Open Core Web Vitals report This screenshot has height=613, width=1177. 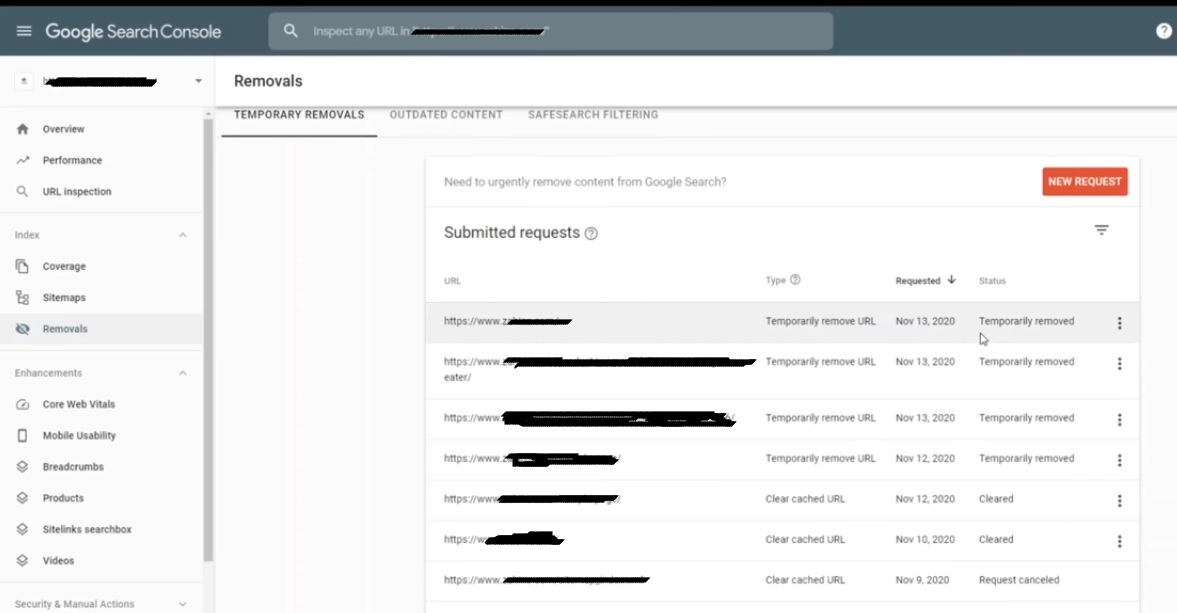(77, 404)
